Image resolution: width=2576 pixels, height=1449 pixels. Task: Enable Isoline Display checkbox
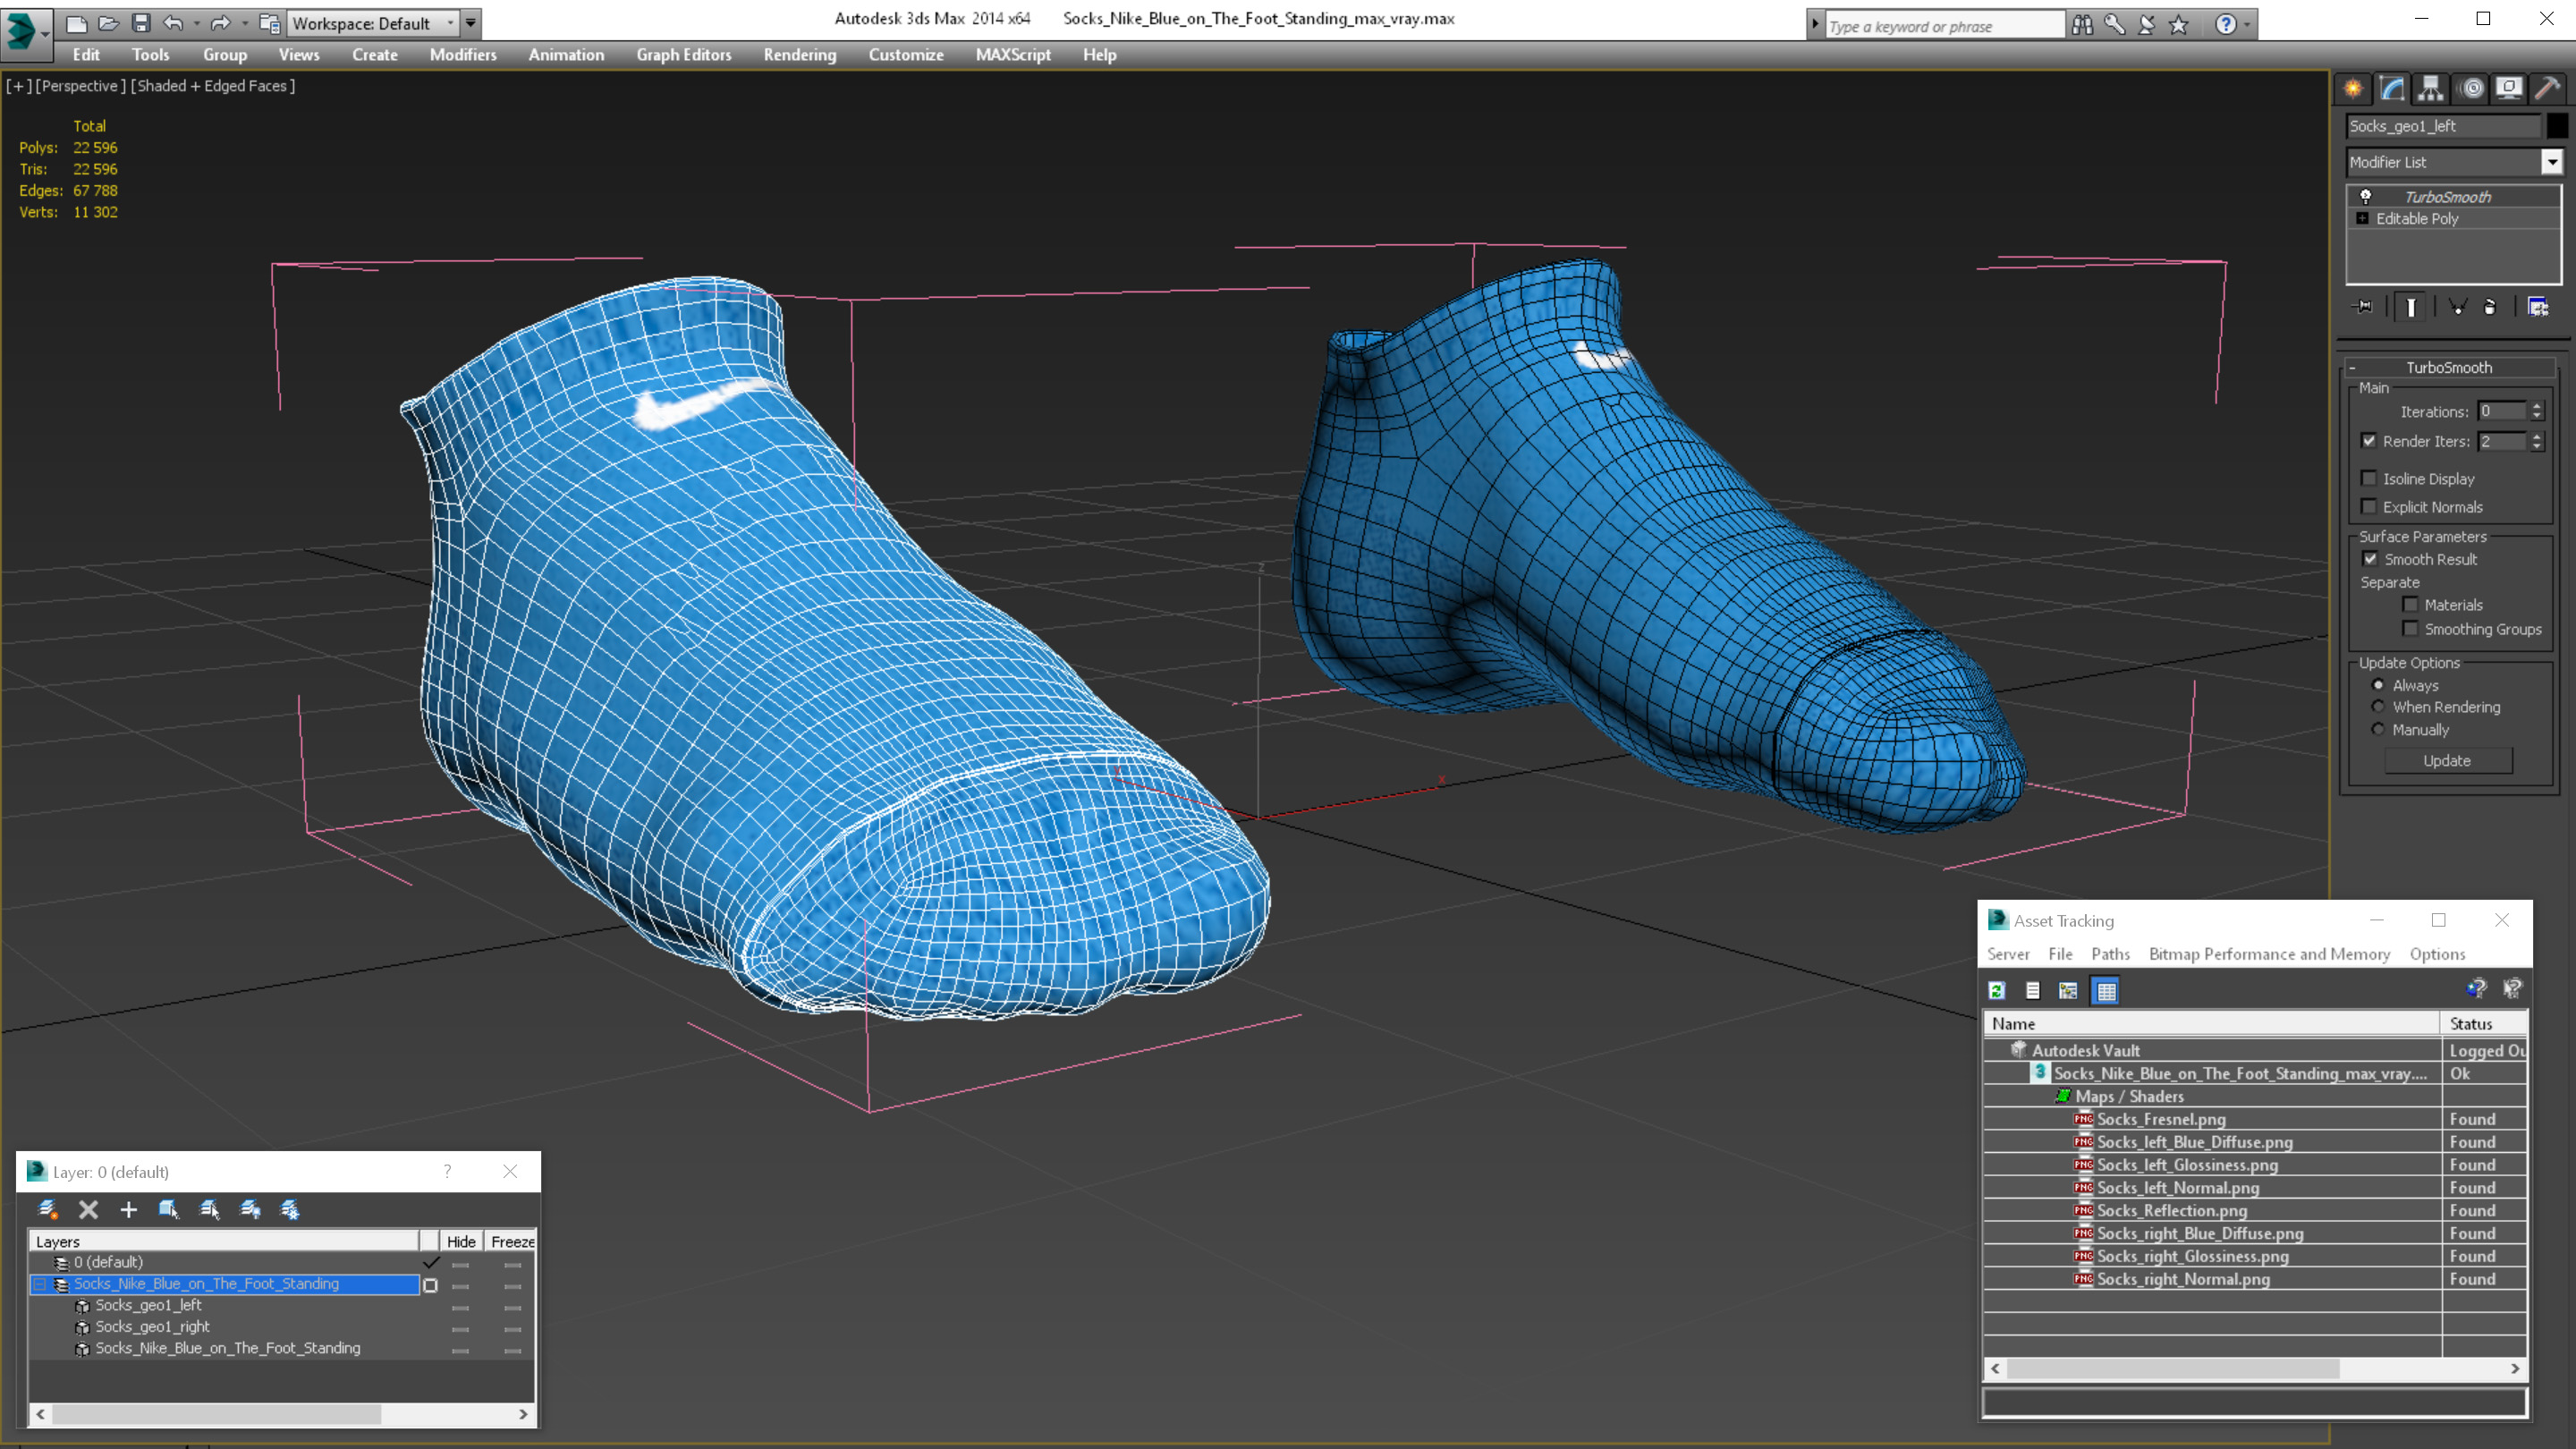[x=2369, y=478]
